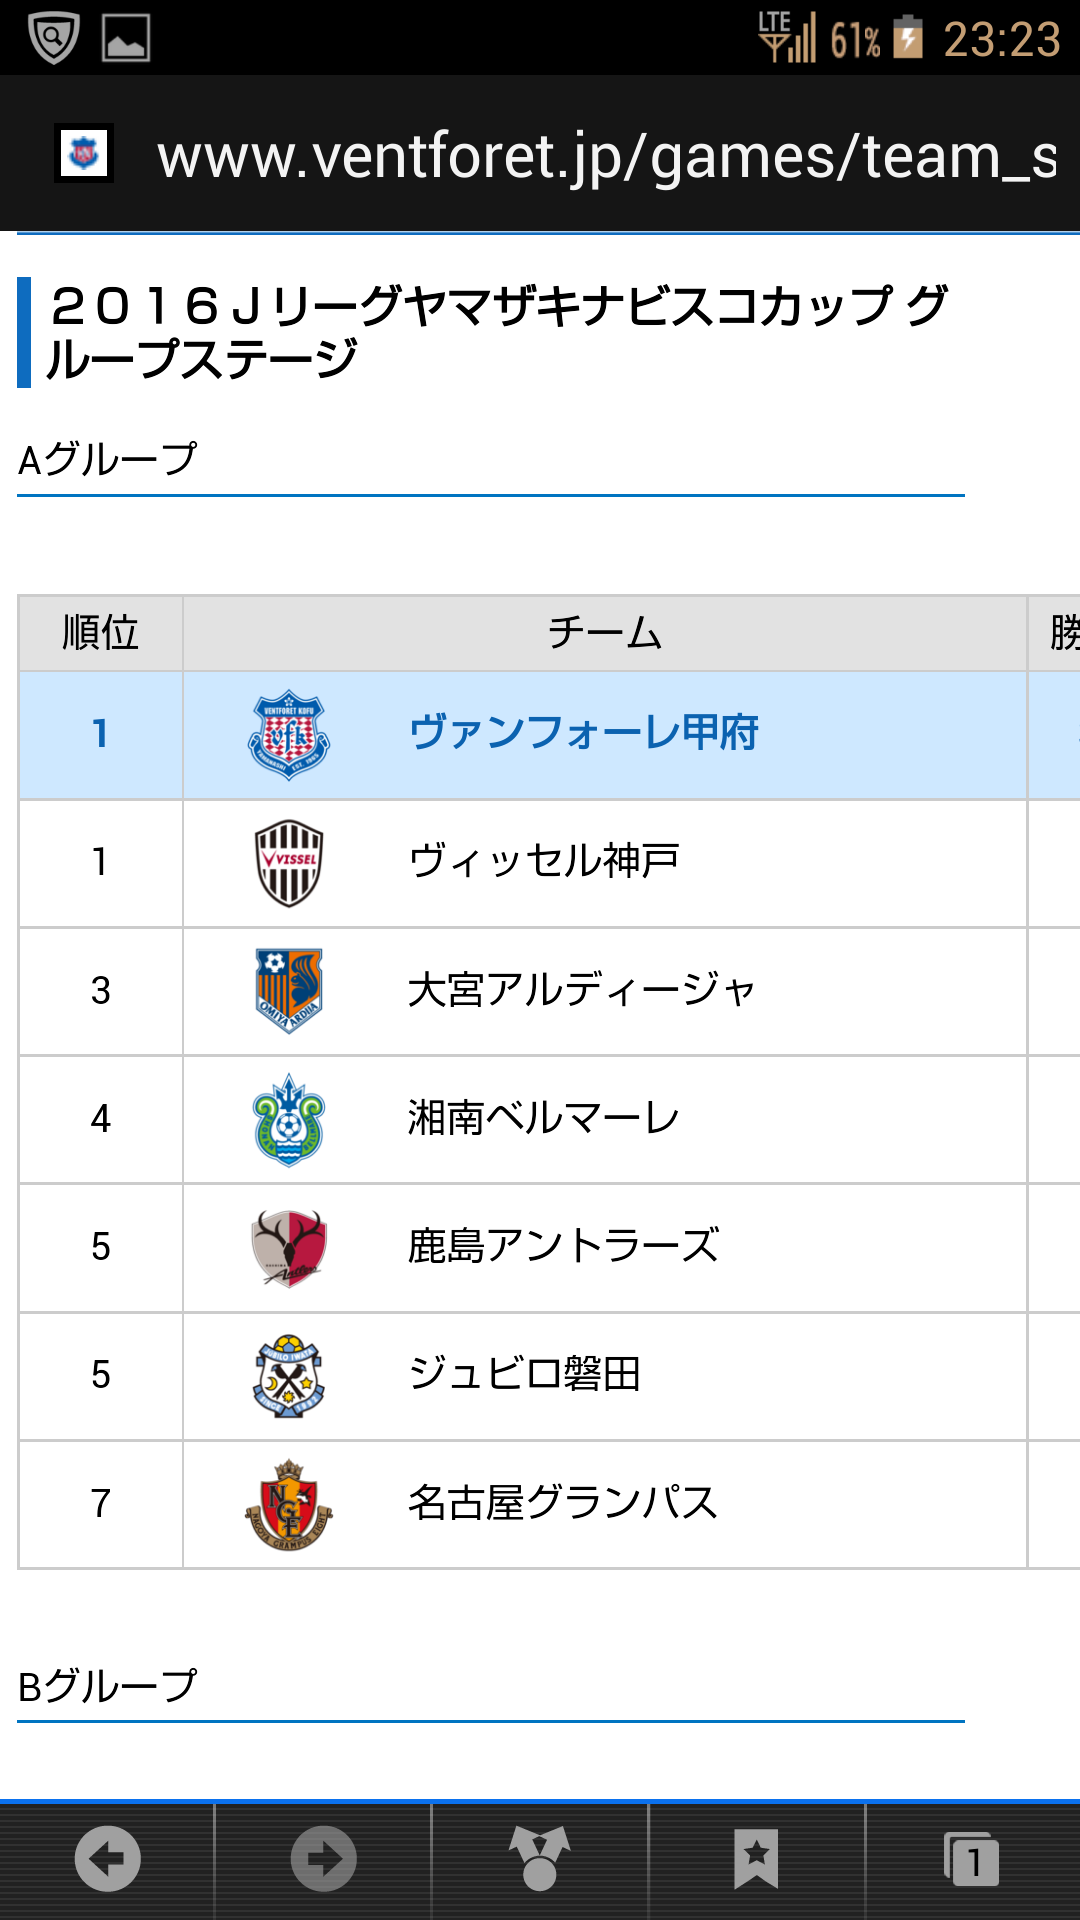
Task: Click the Kashima Antlers team crest
Action: pyautogui.click(x=289, y=1248)
